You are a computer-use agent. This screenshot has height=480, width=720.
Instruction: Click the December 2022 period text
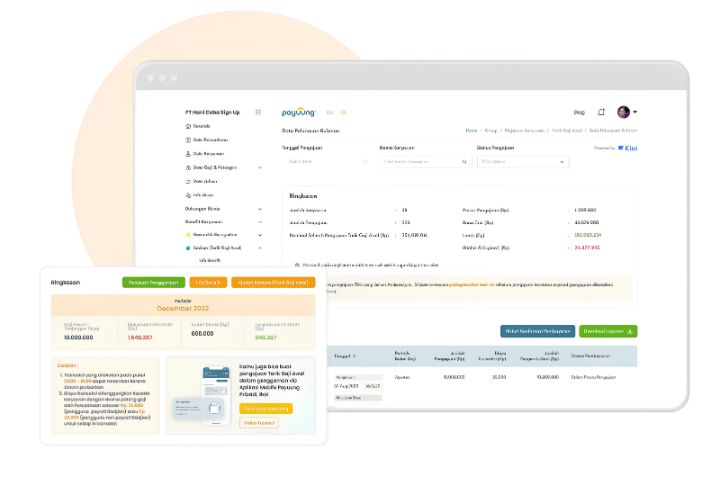[183, 308]
